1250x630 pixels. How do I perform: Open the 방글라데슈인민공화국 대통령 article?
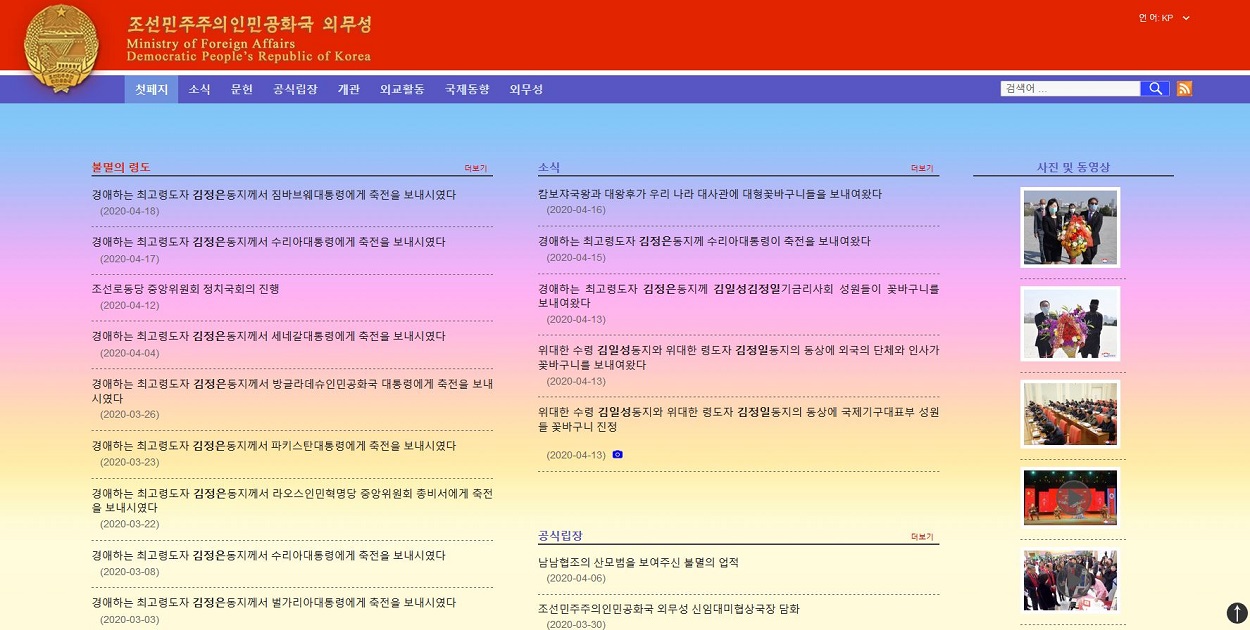click(292, 391)
